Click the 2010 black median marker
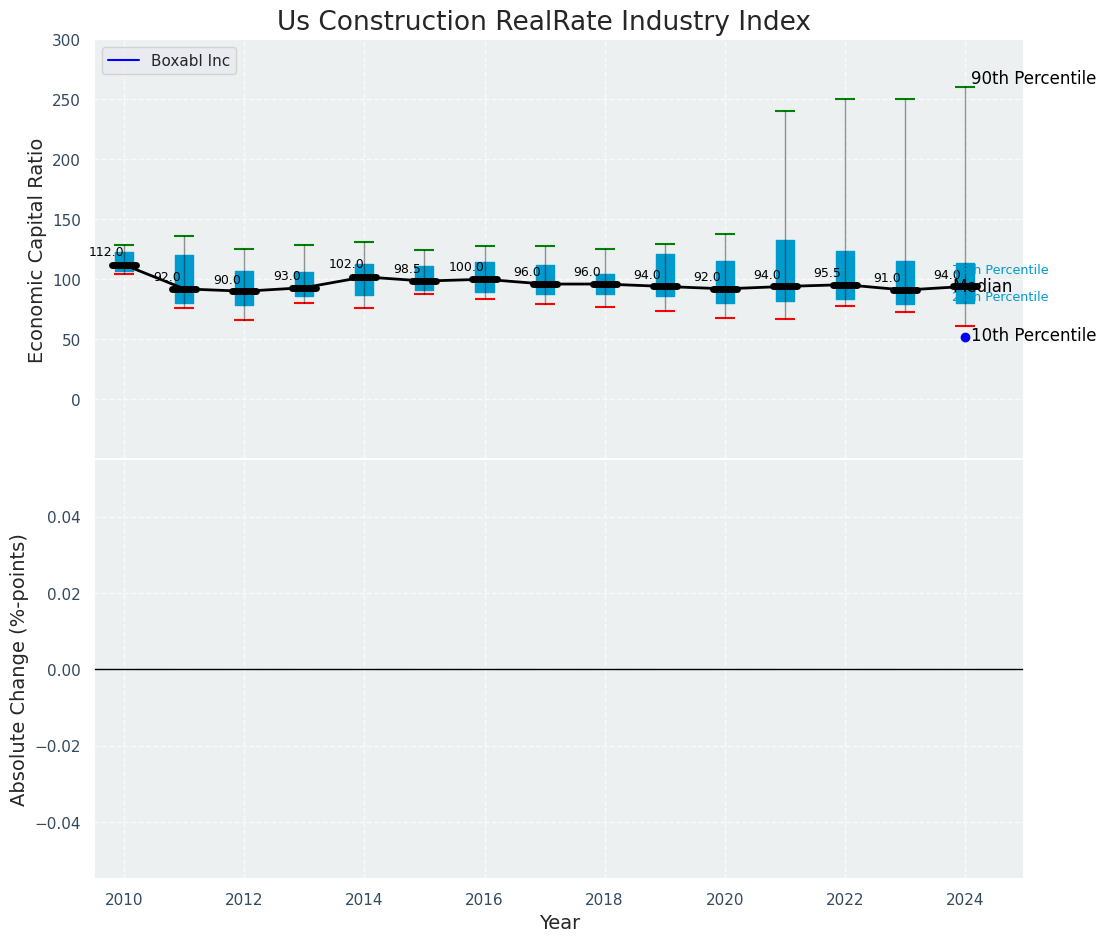This screenshot has width=1106, height=942. tap(124, 265)
